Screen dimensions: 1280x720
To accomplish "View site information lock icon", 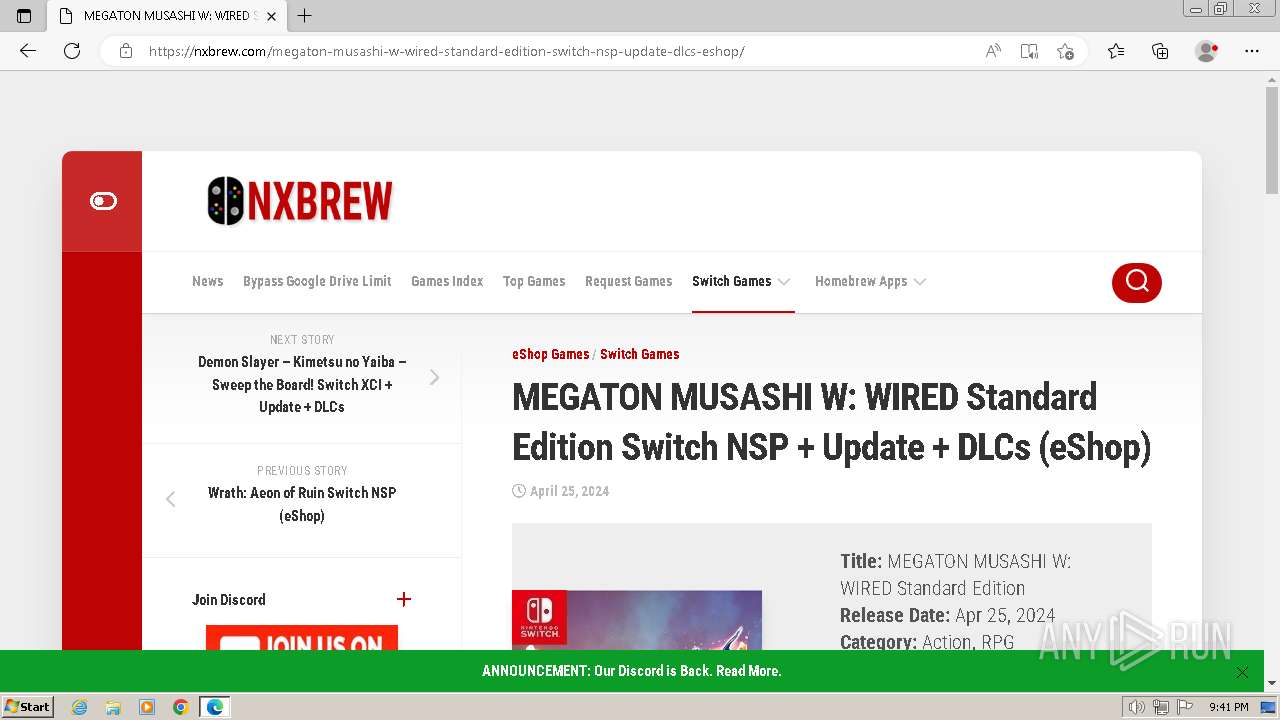I will [126, 51].
